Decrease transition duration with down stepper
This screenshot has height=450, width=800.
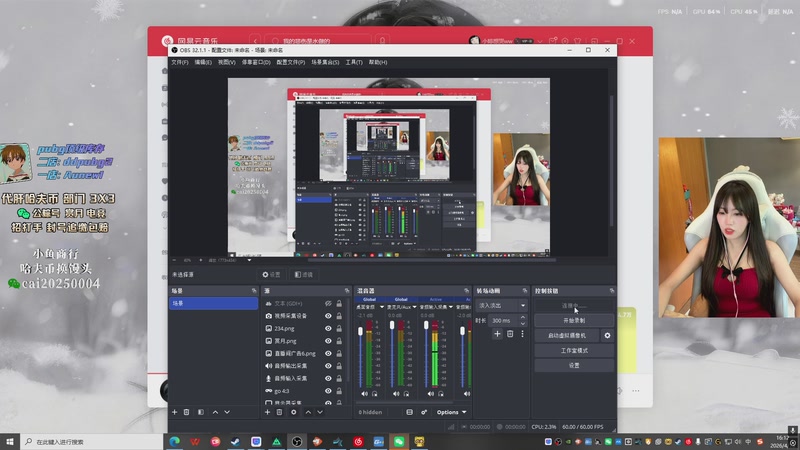[x=522, y=323]
